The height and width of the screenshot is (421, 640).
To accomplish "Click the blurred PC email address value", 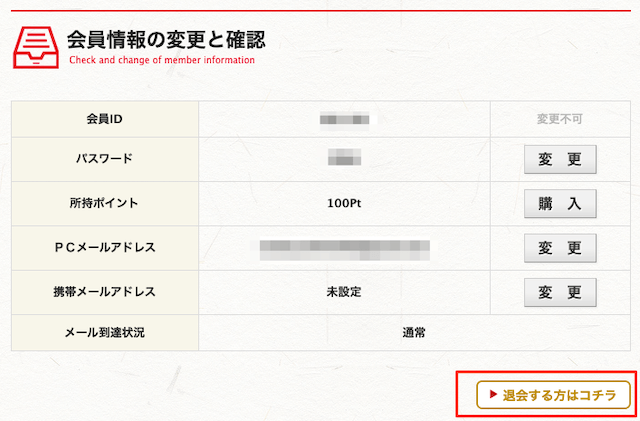I will 344,250.
